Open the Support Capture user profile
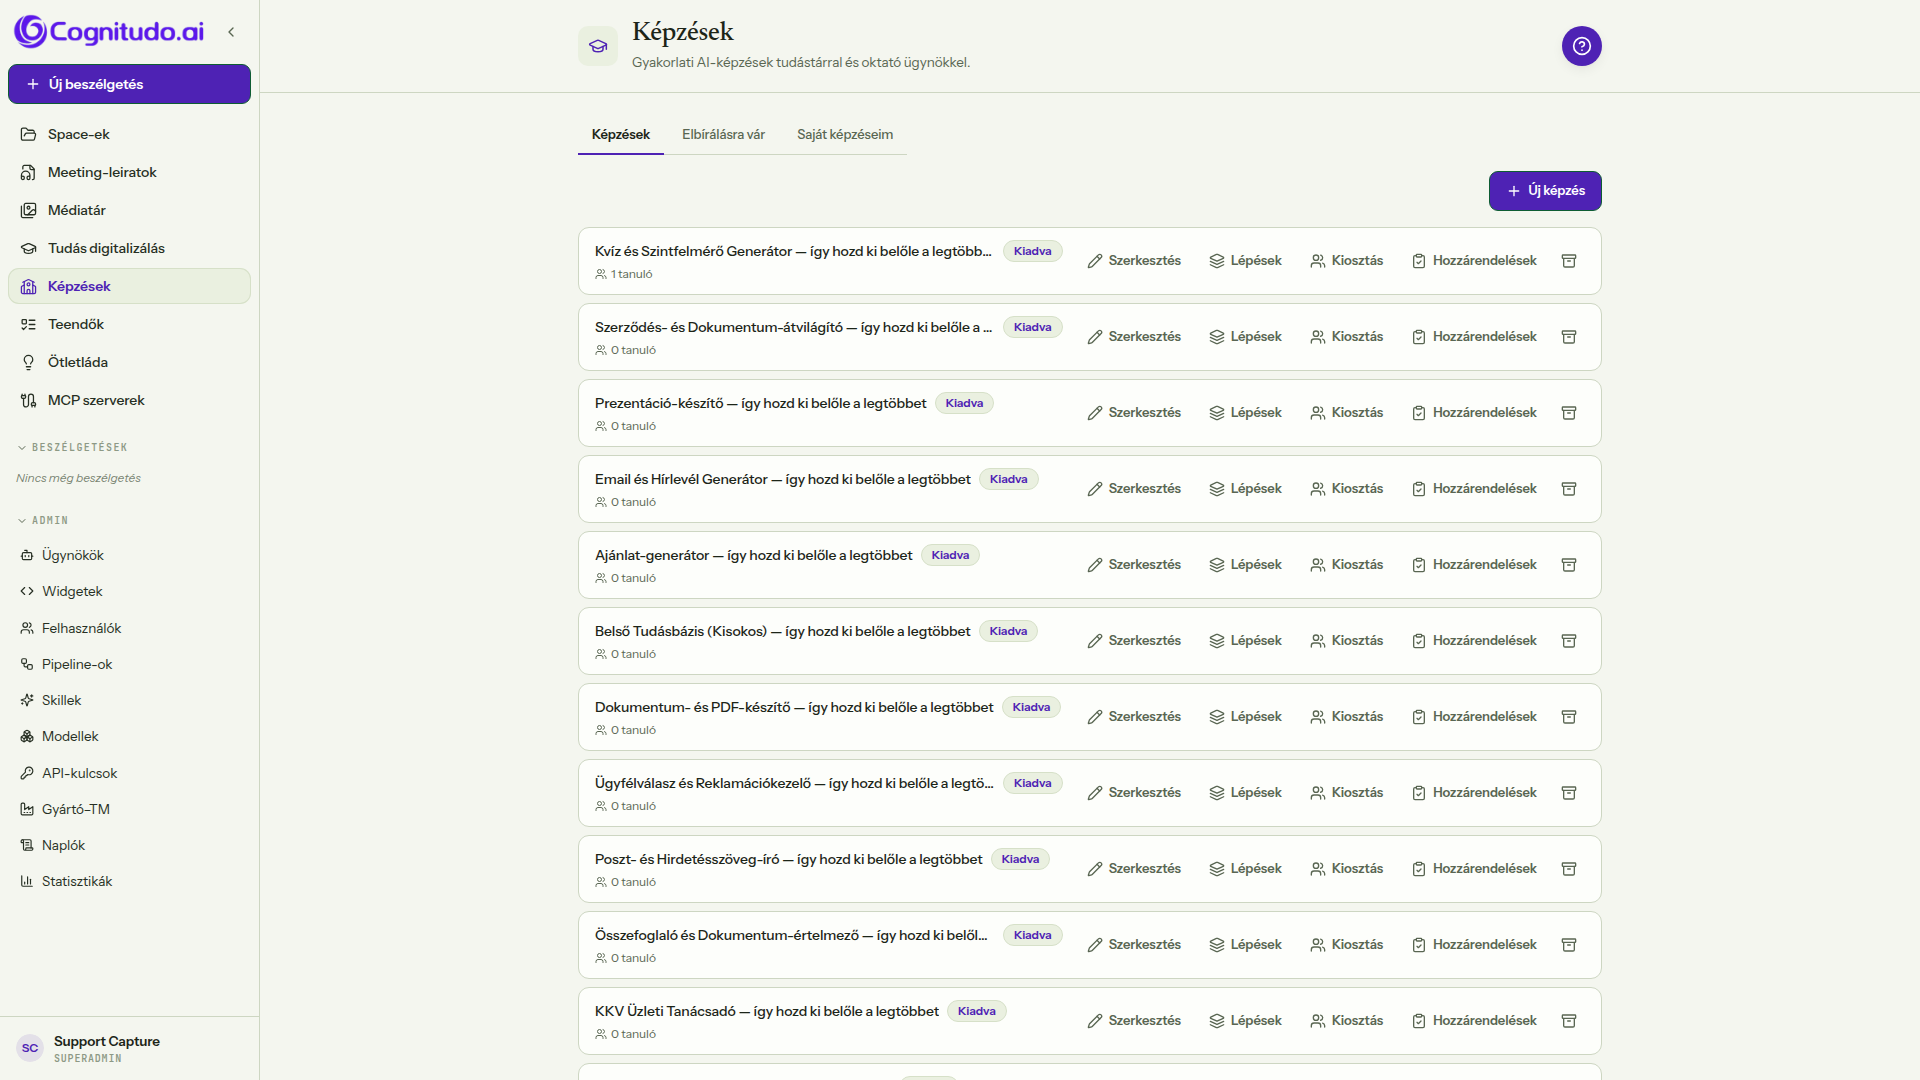The width and height of the screenshot is (1920, 1080). tap(129, 1048)
